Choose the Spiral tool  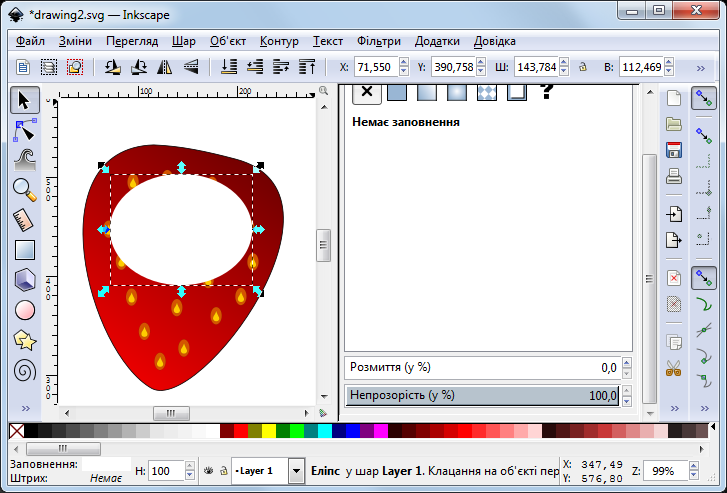pyautogui.click(x=25, y=370)
